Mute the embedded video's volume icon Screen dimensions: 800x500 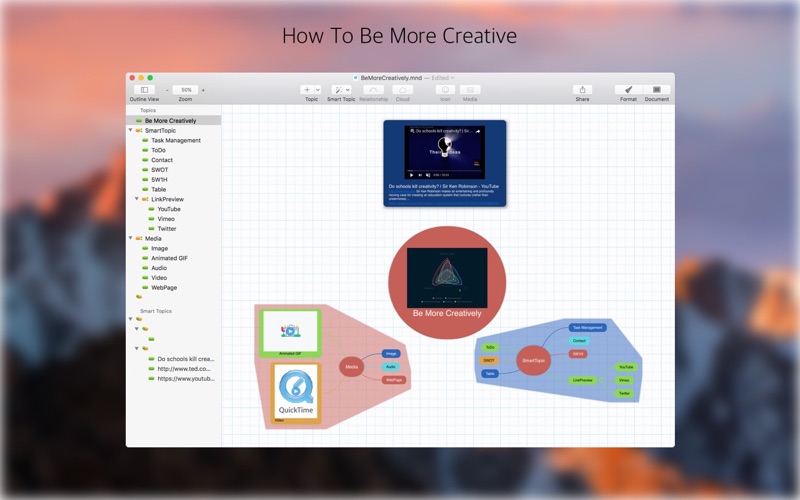(428, 175)
